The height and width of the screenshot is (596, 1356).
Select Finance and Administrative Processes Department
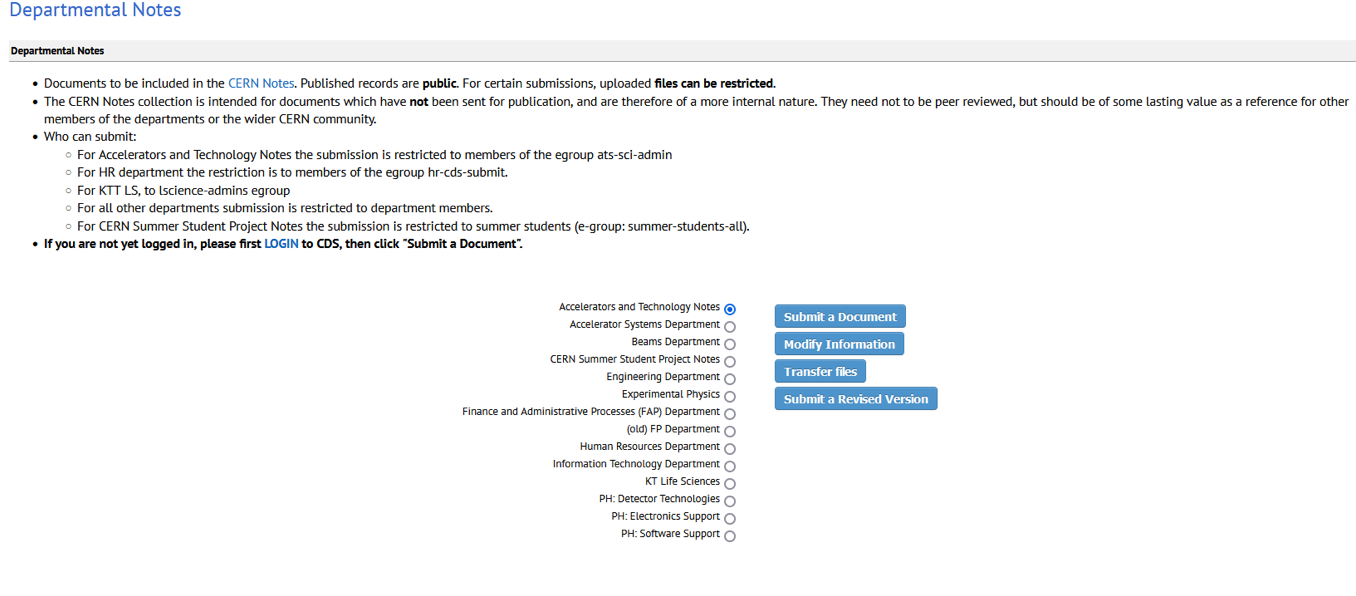click(x=730, y=414)
